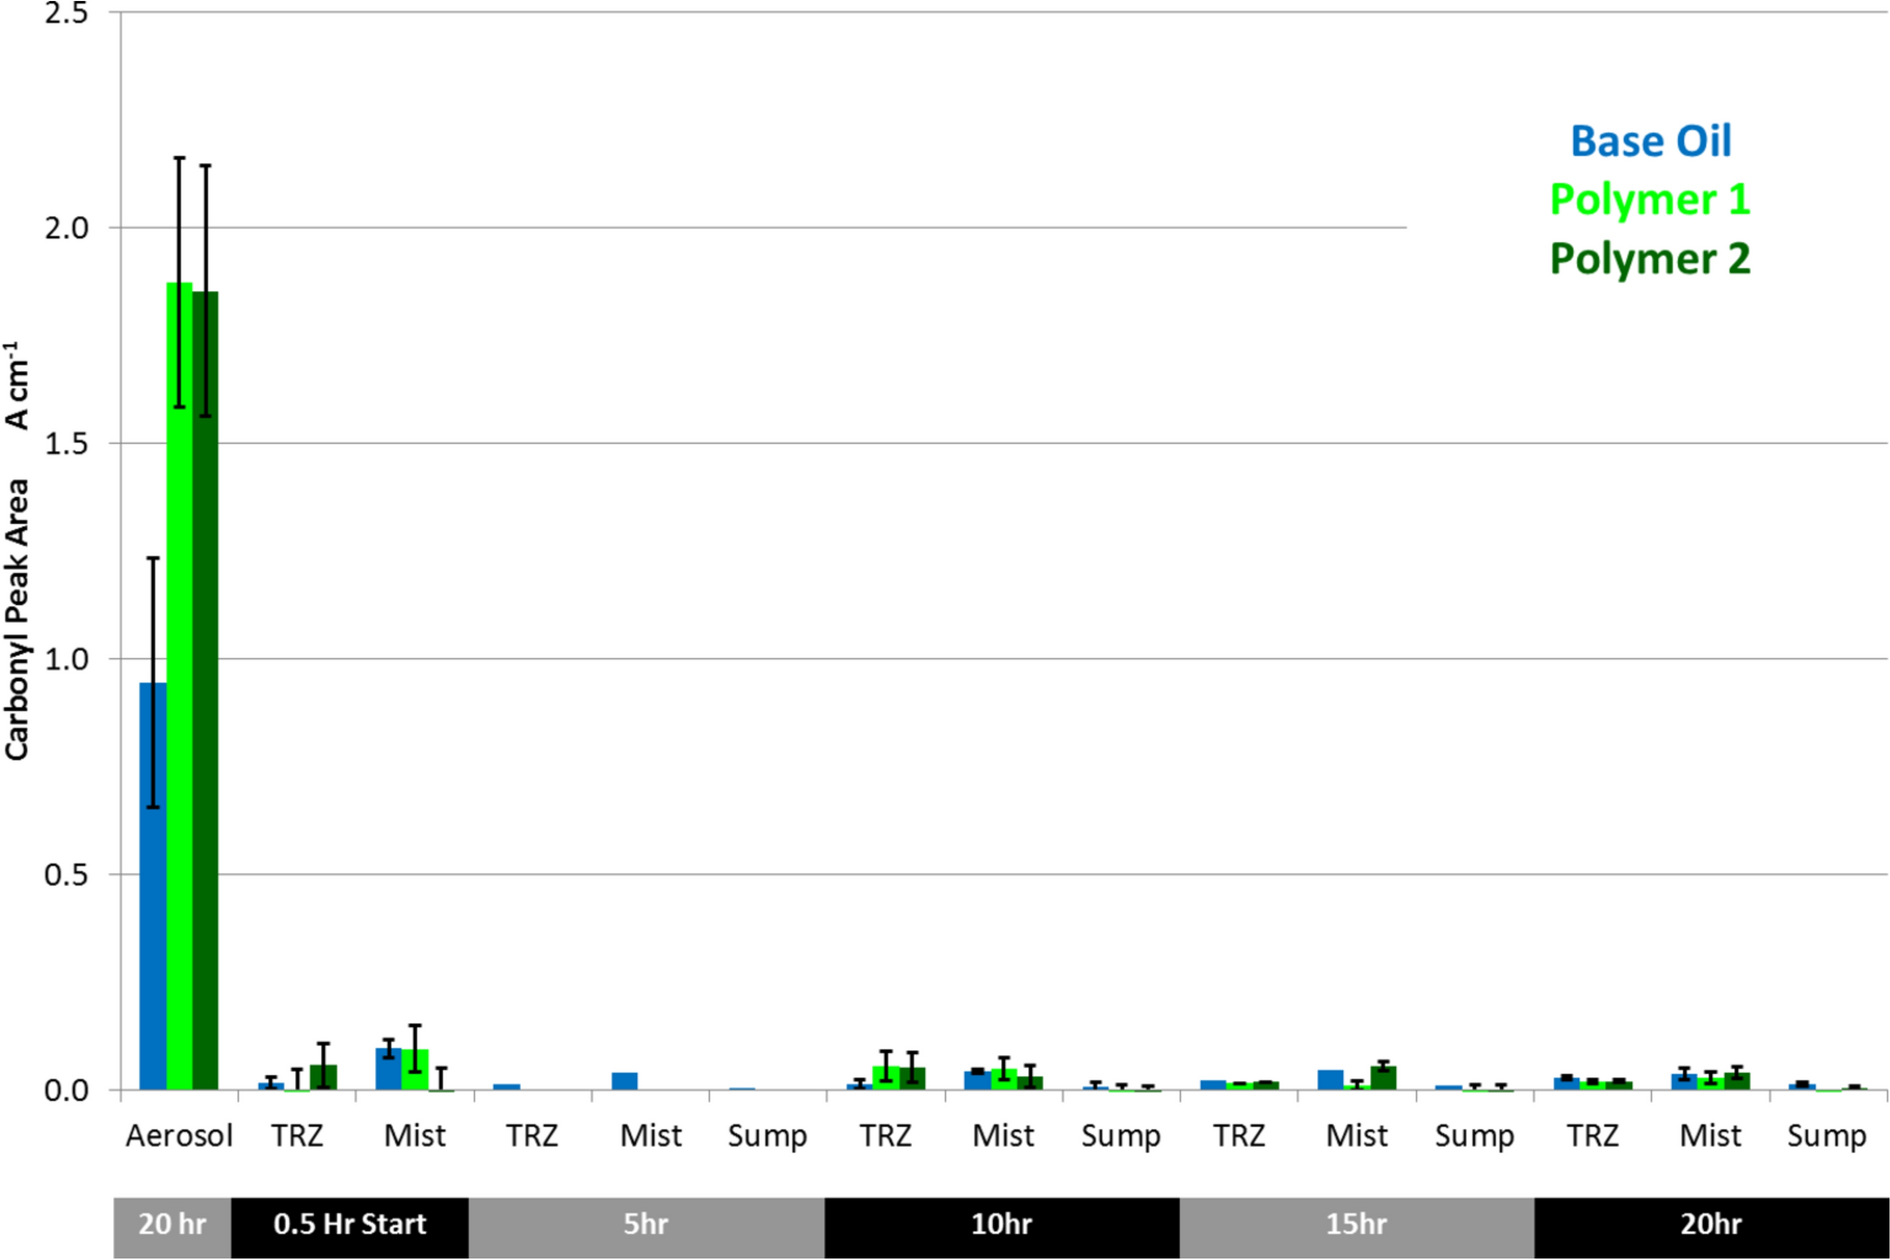Click the Base Oil legend label
The height and width of the screenshot is (1260, 1890).
[x=1650, y=141]
